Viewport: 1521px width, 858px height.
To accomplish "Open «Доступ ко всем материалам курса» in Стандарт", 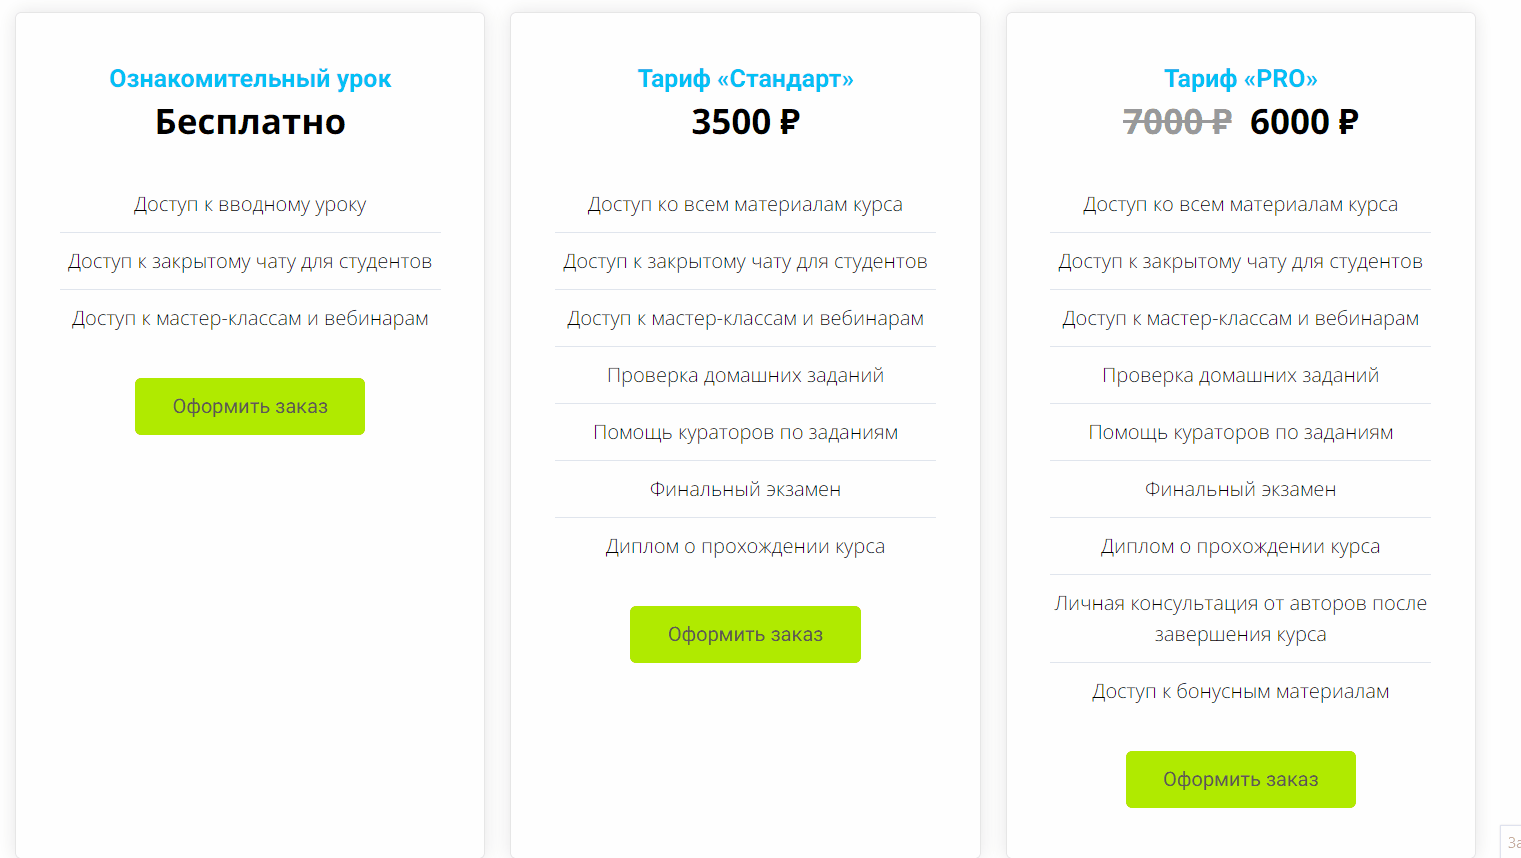I will click(744, 204).
